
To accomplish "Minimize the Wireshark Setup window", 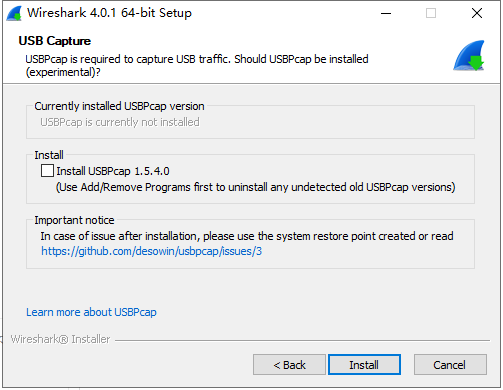I will click(386, 13).
